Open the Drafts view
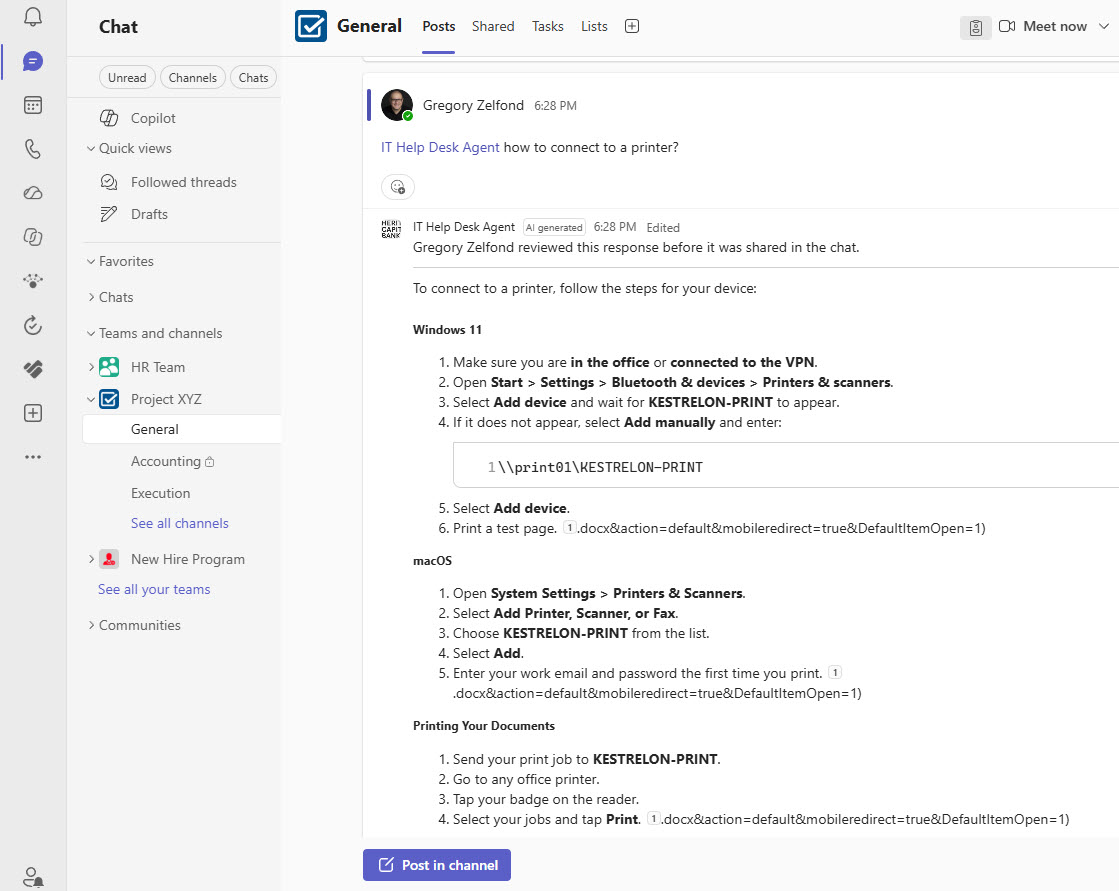Screen dimensions: 1119x891 click(149, 214)
